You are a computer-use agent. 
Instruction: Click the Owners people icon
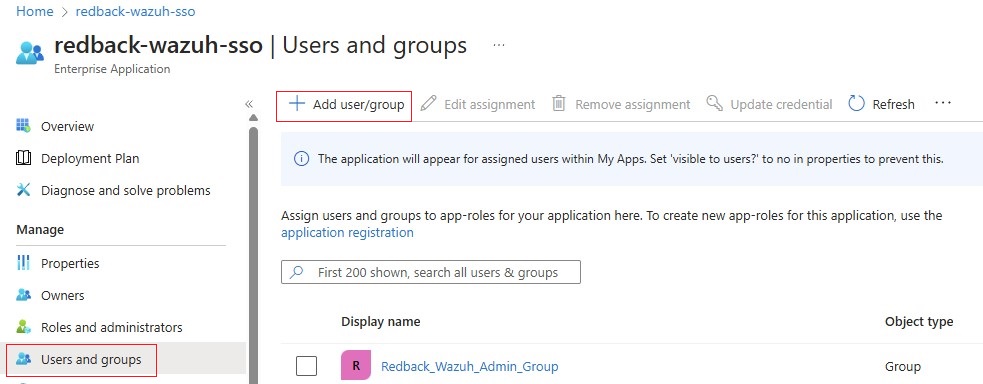point(23,294)
